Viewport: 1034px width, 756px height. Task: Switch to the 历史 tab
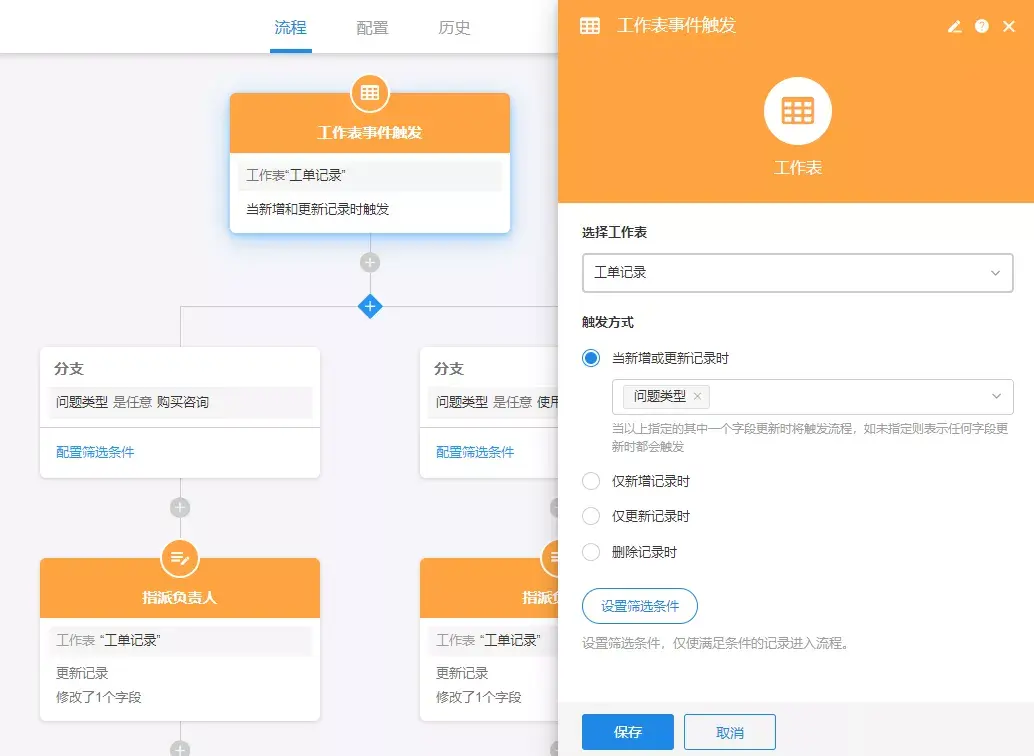pos(455,28)
